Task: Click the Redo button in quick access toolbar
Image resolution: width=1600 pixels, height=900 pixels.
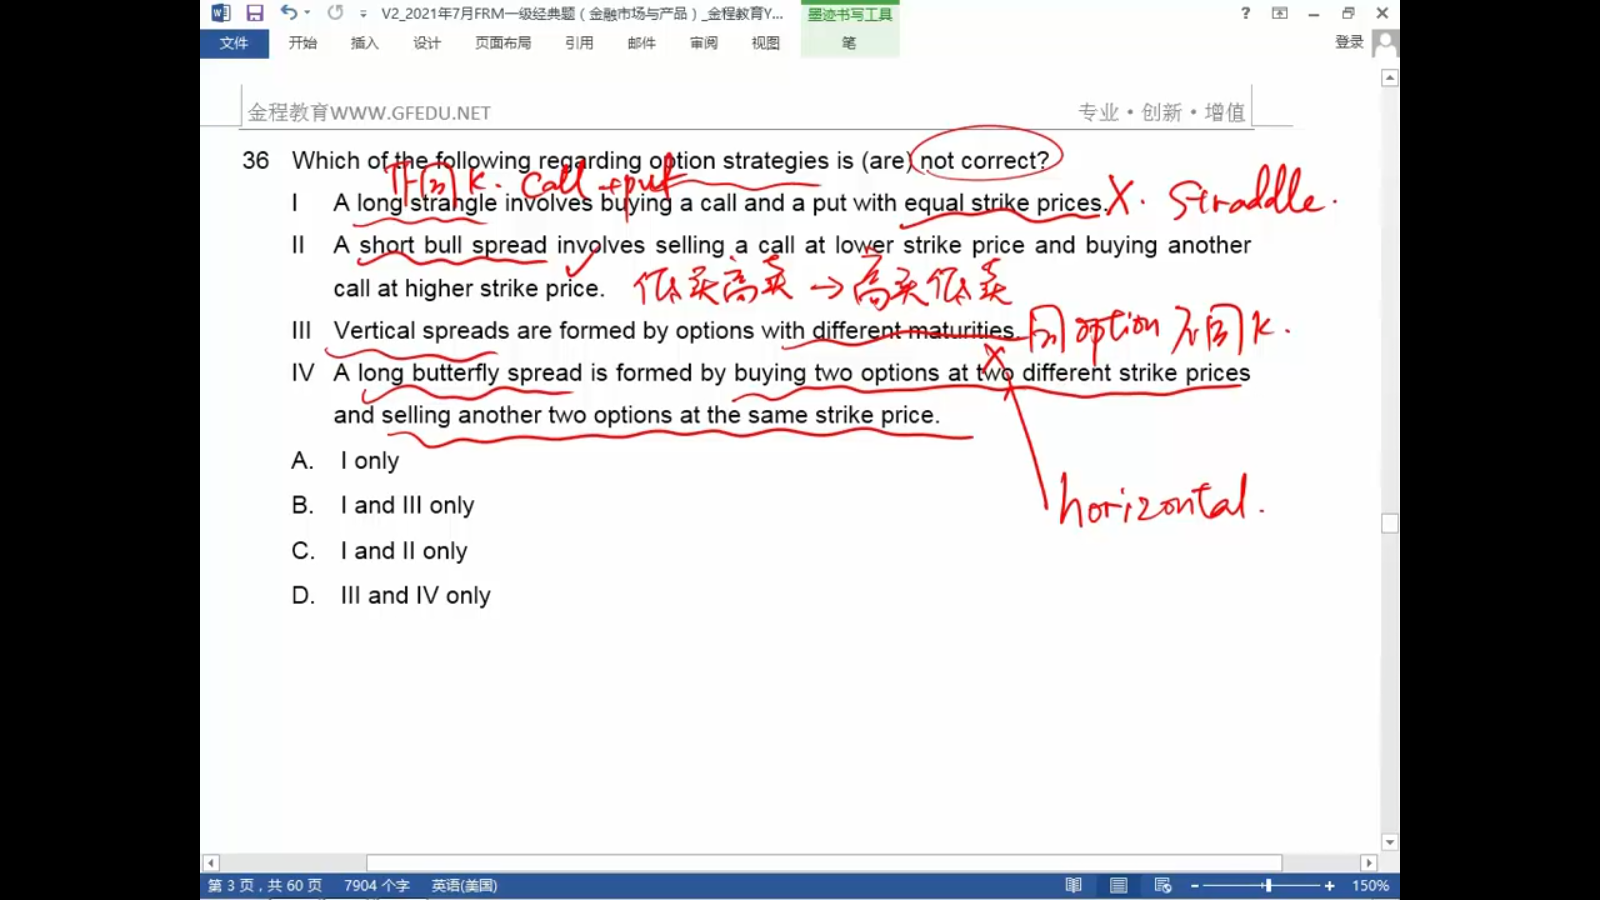Action: [x=335, y=13]
